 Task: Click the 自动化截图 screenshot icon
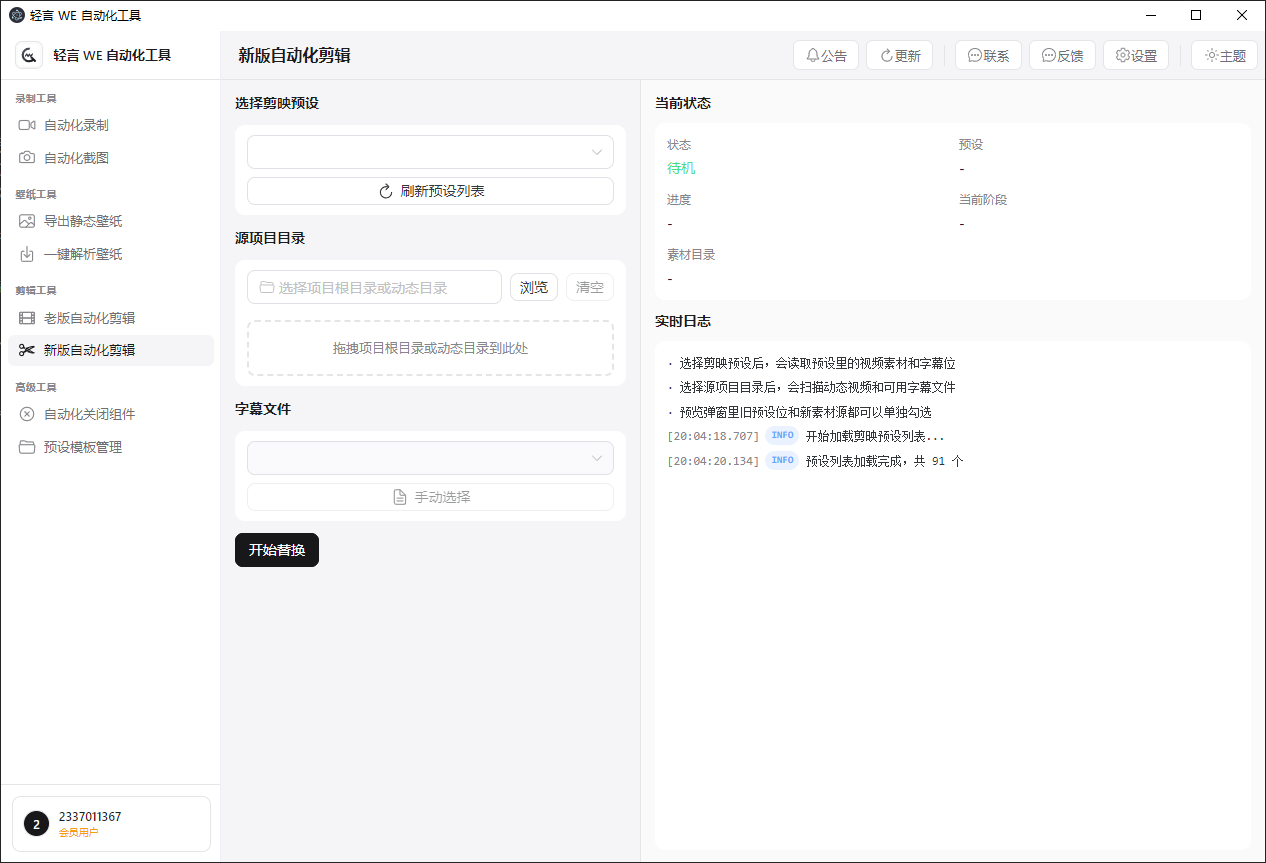[26, 157]
